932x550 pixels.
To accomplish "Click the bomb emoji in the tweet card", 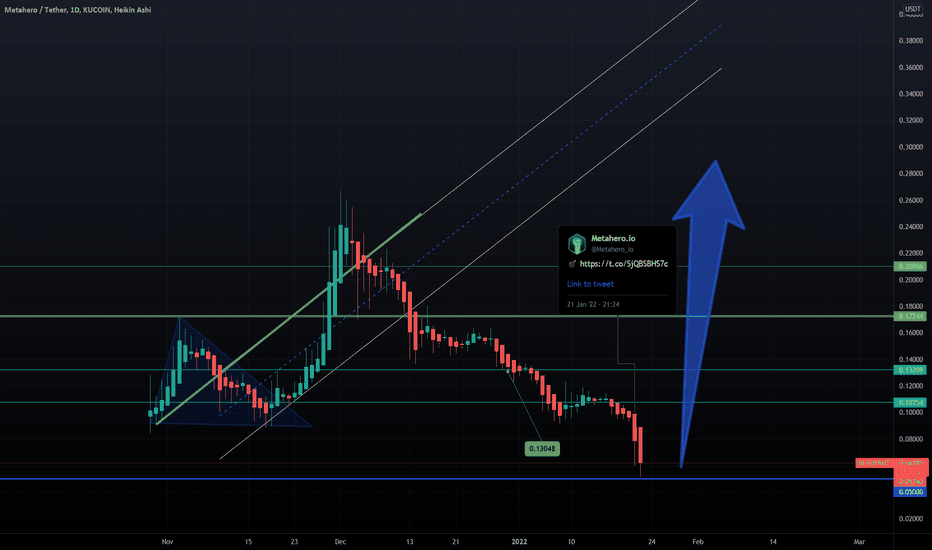I will coord(572,264).
